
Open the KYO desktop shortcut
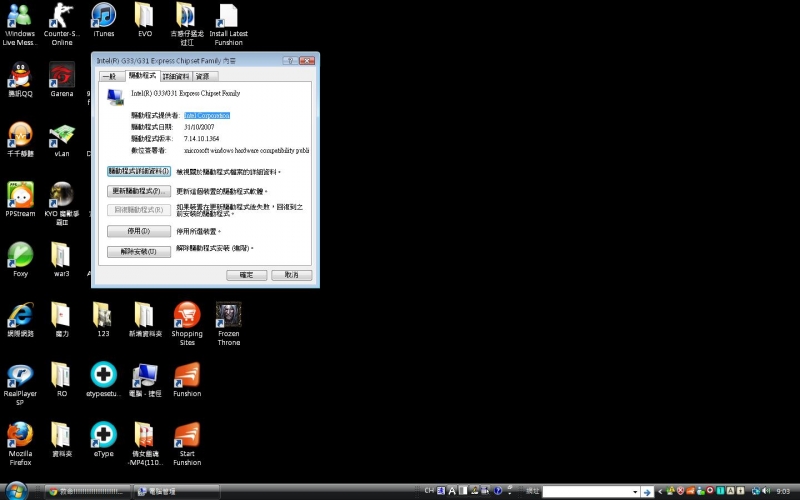pos(62,204)
